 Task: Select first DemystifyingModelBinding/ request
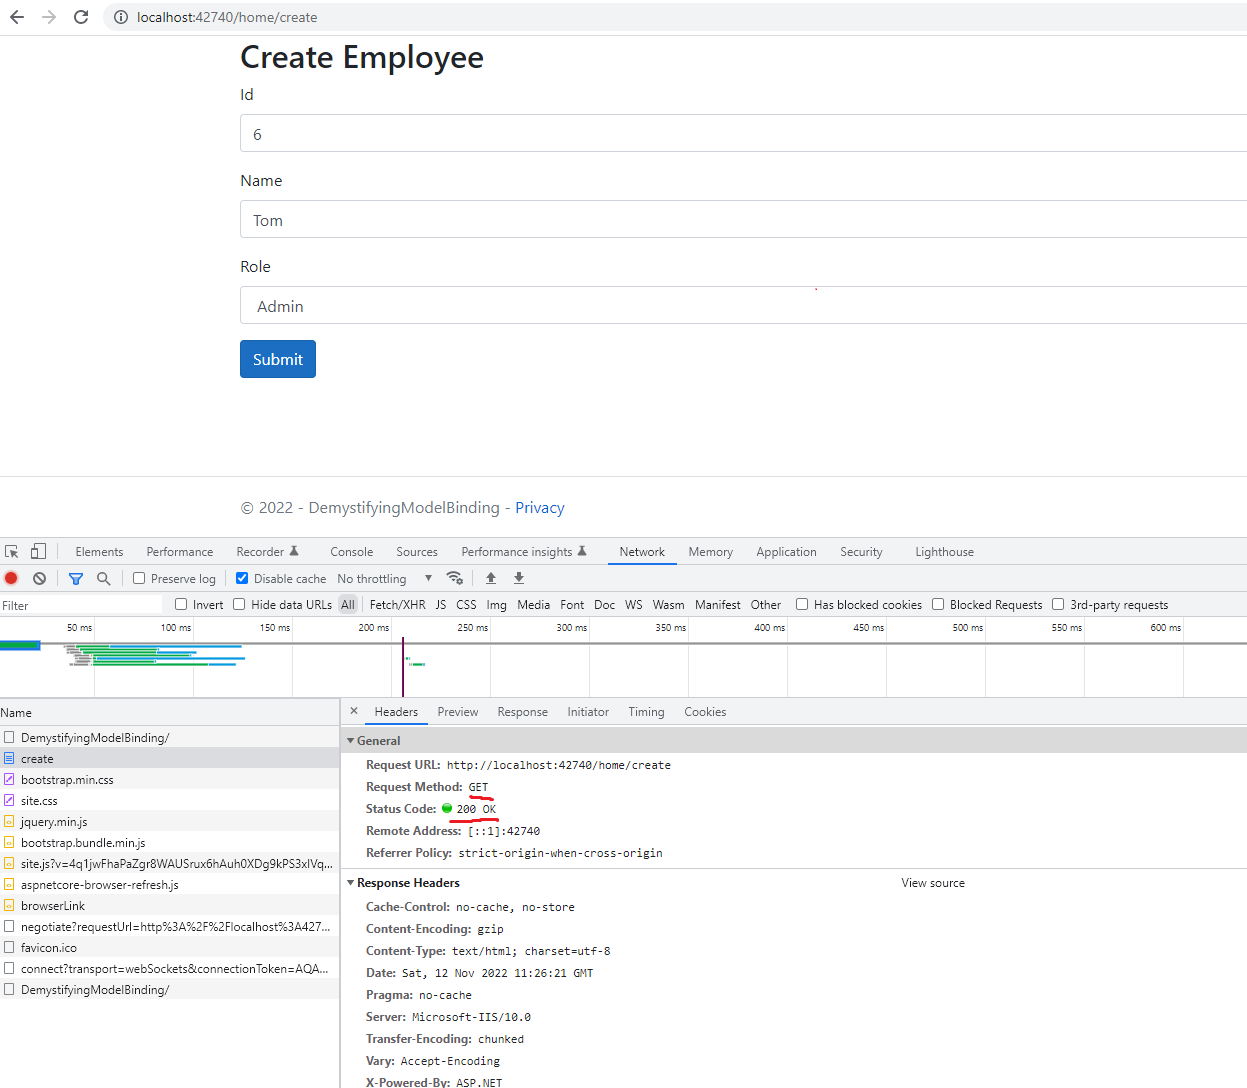tap(170, 737)
